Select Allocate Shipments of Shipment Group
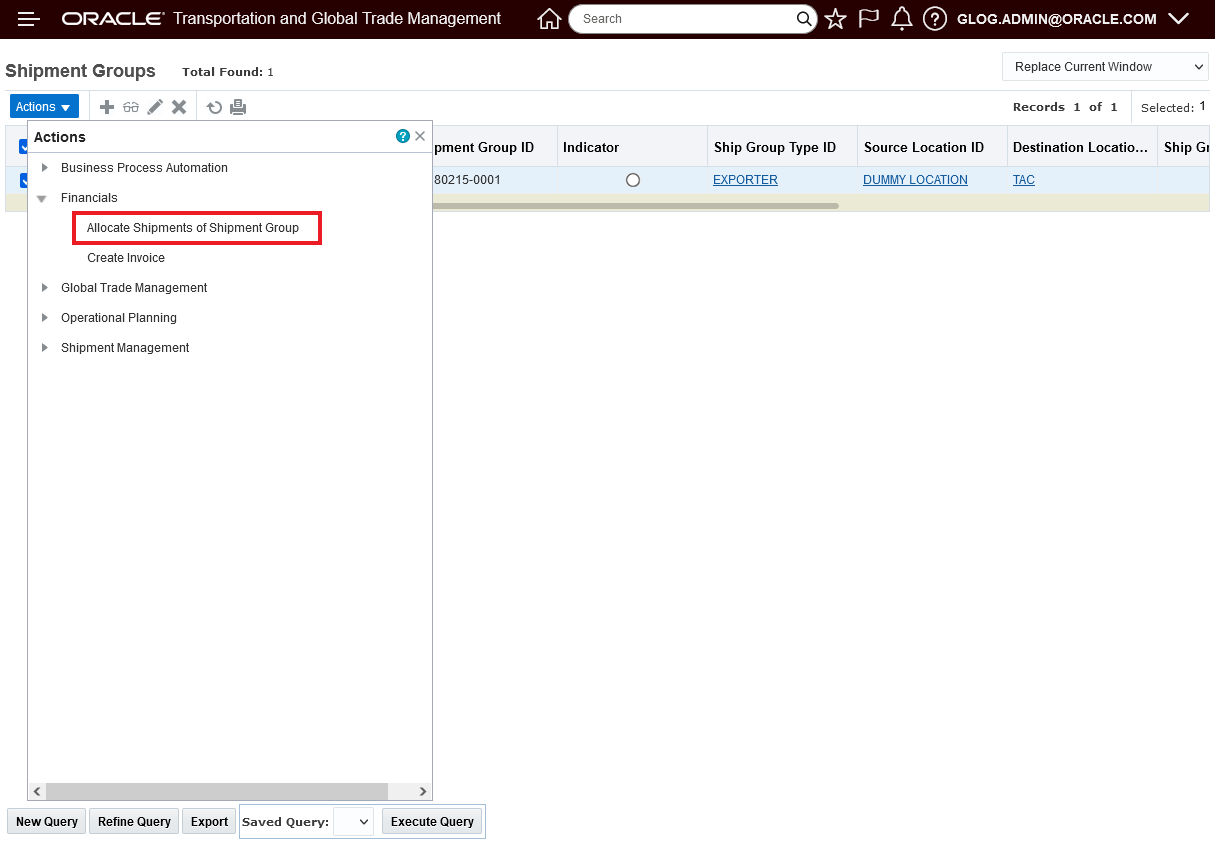Viewport: 1215px width, 857px height. pyautogui.click(x=193, y=228)
